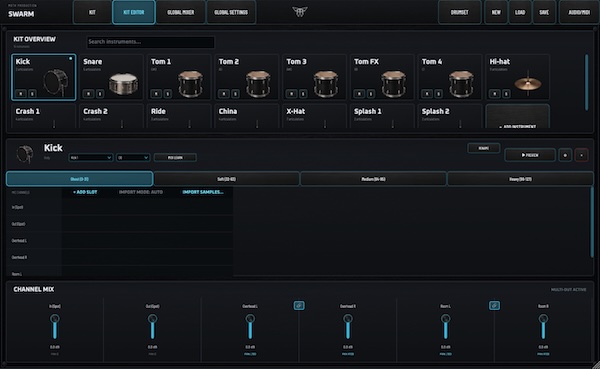Mute the Tom FX instrument

tap(359, 93)
